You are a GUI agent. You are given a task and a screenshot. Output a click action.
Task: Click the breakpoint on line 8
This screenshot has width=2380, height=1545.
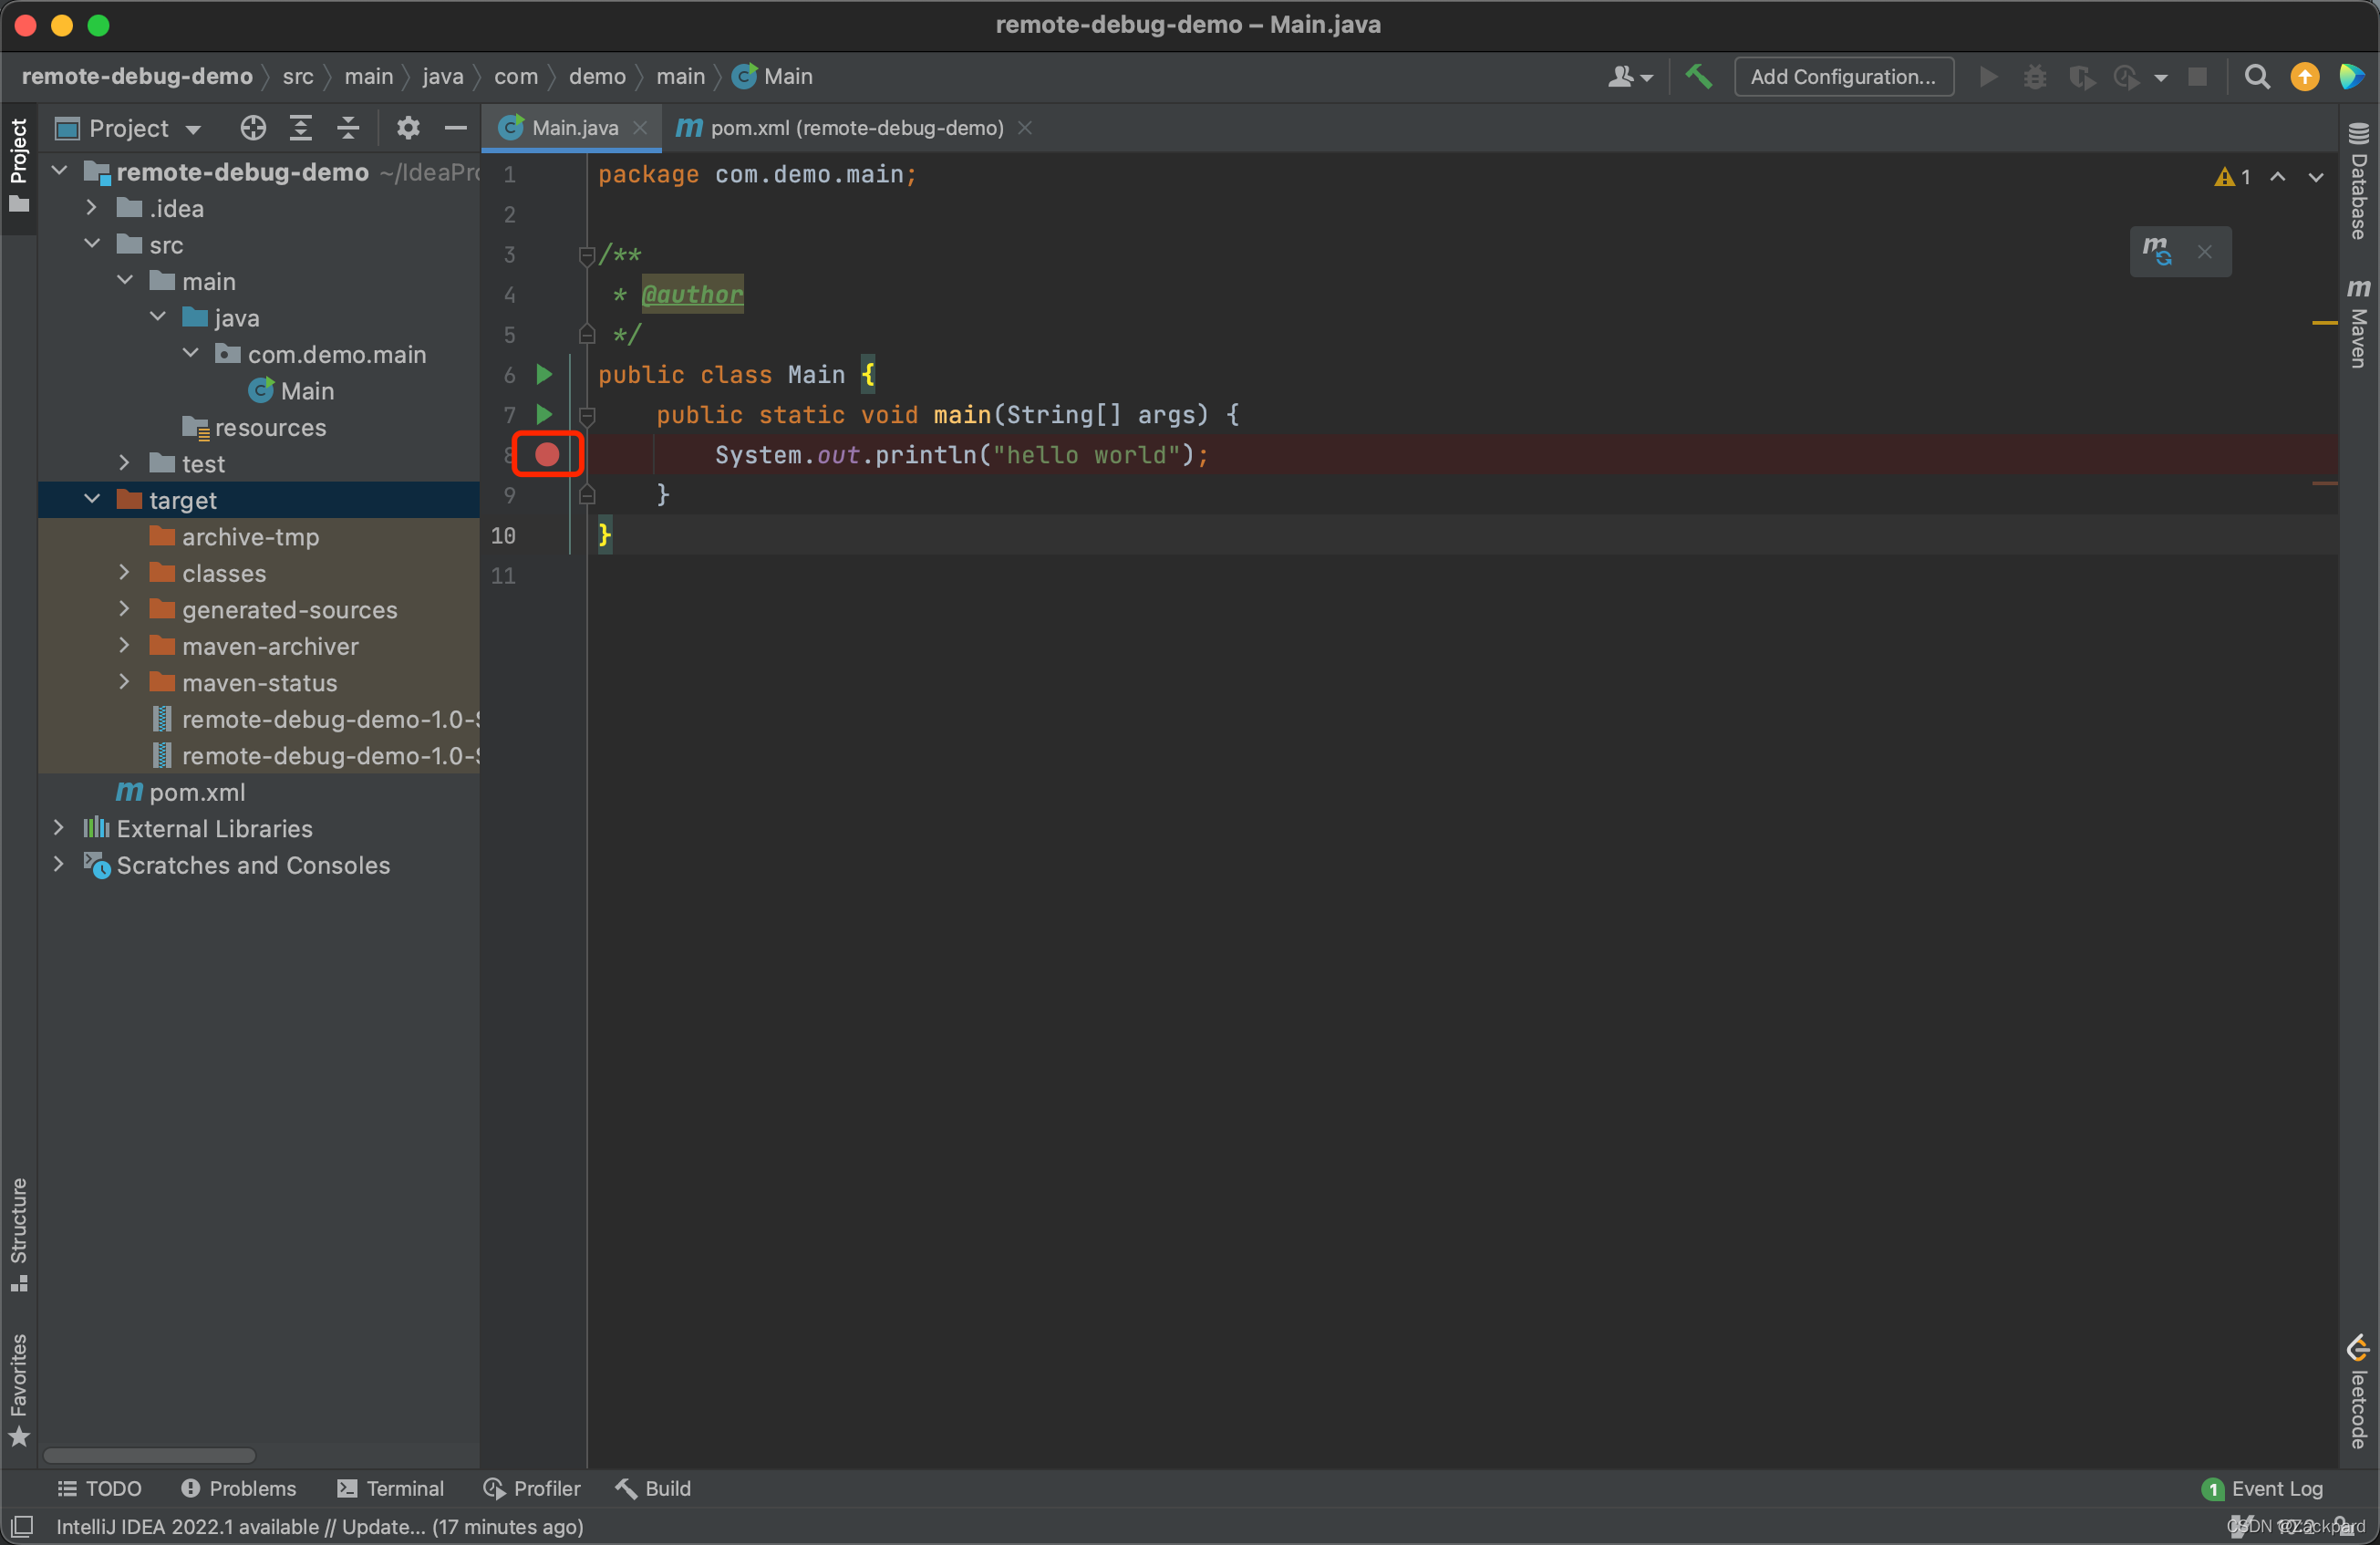click(x=546, y=455)
